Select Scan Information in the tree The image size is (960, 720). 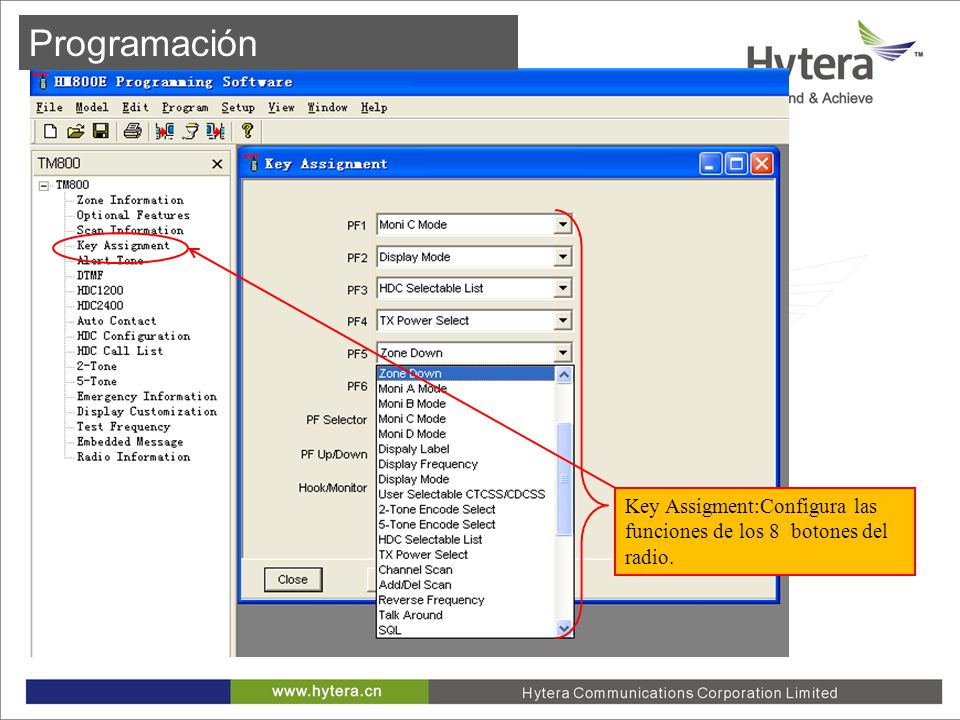pyautogui.click(x=130, y=230)
